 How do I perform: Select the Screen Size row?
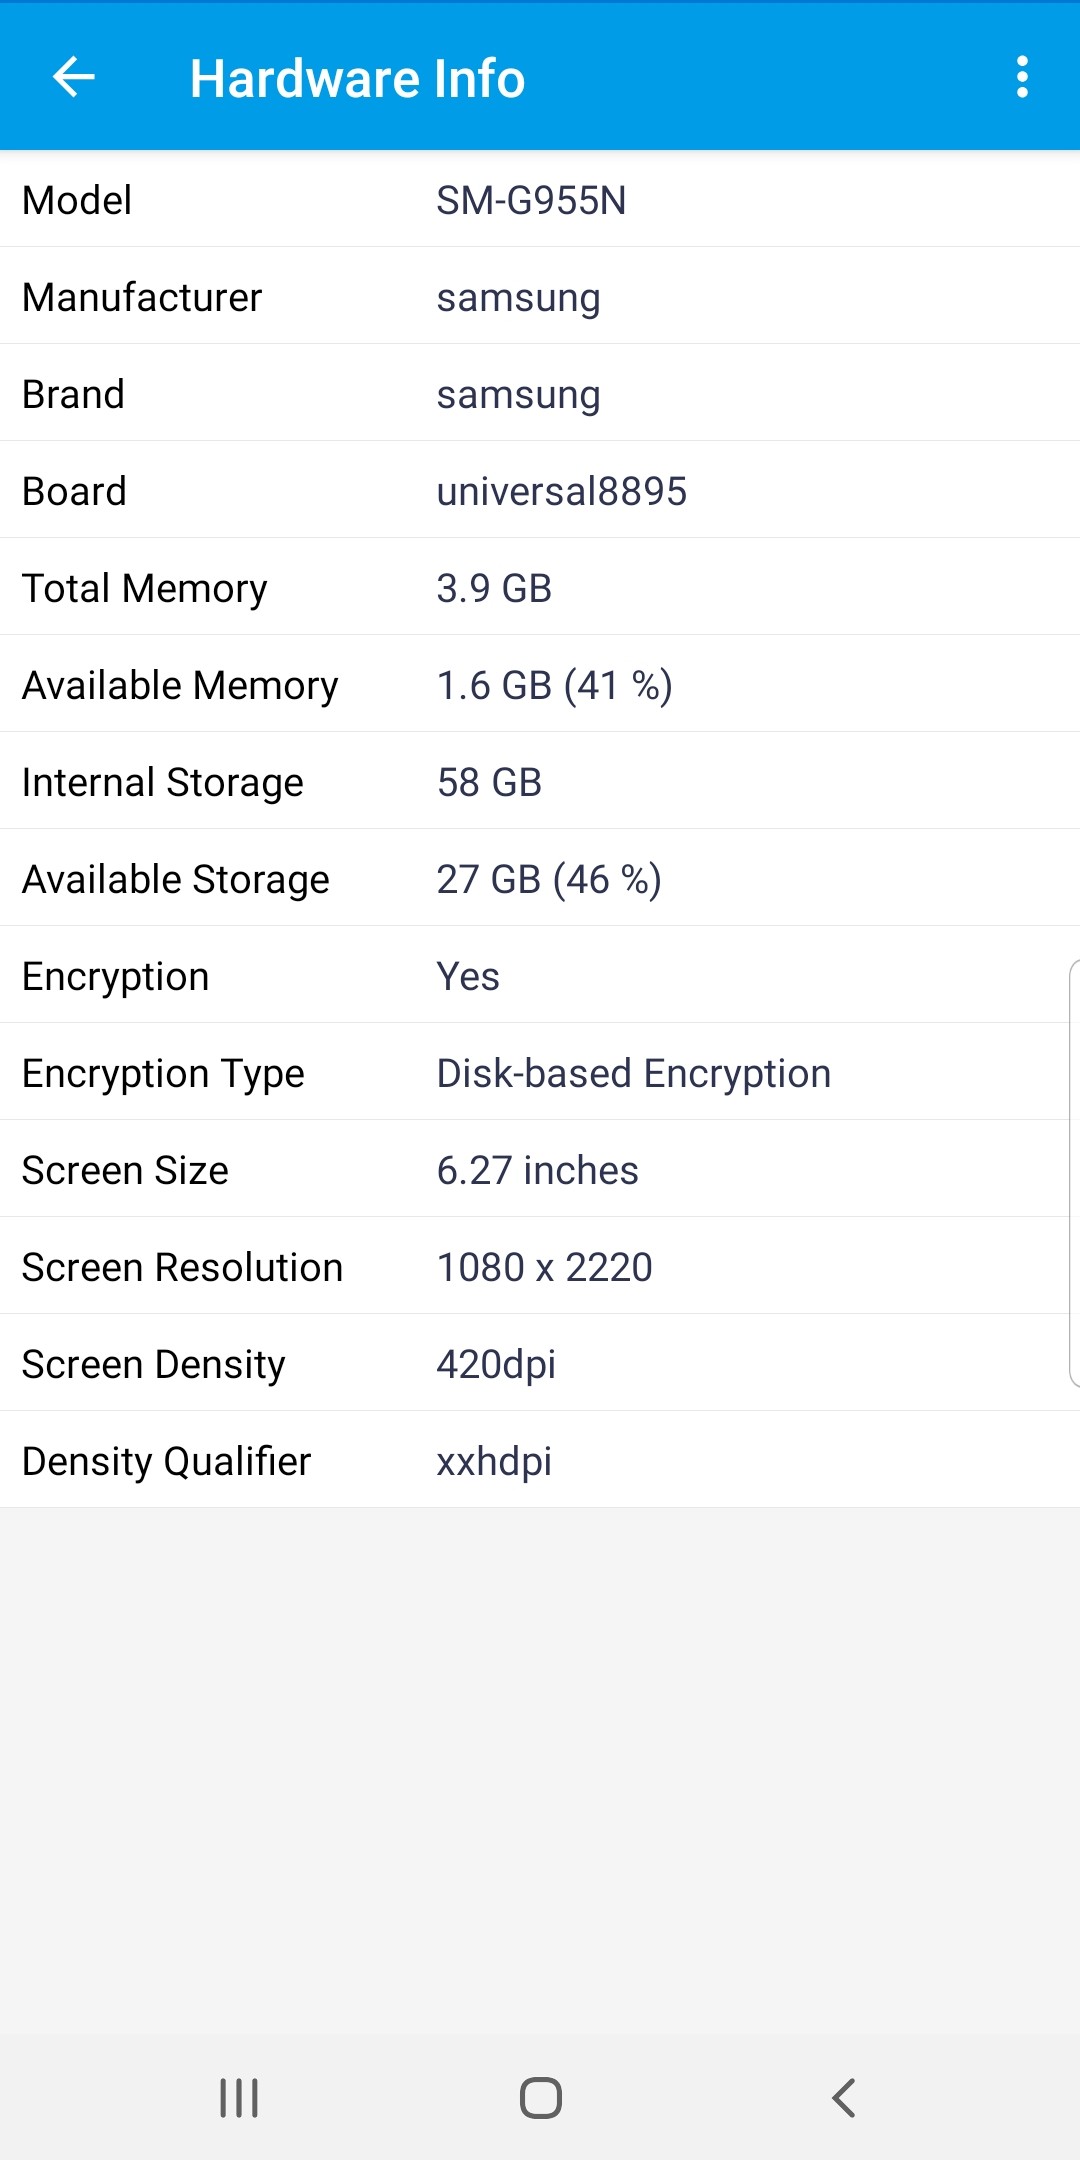coord(540,1170)
